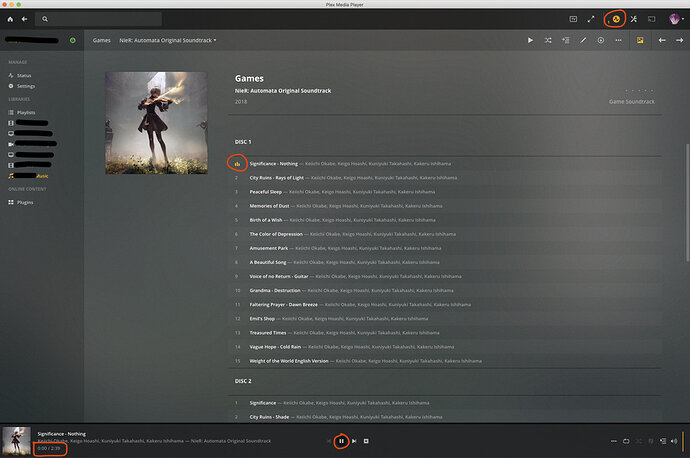Open Settings in the sidebar
Screen dimensions: 690x458
(x=22, y=86)
